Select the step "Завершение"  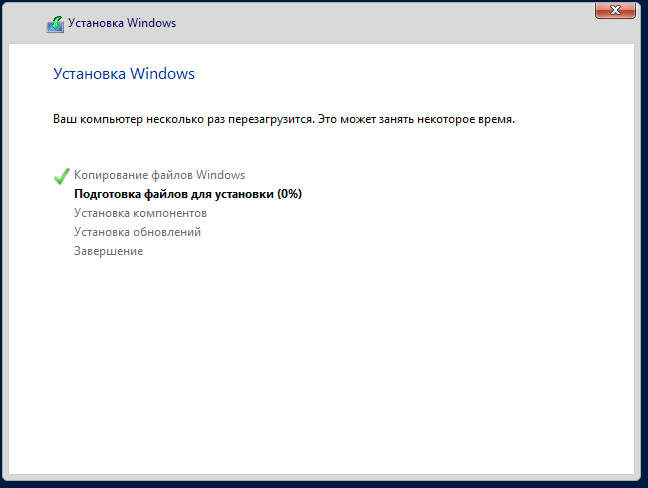tap(109, 251)
